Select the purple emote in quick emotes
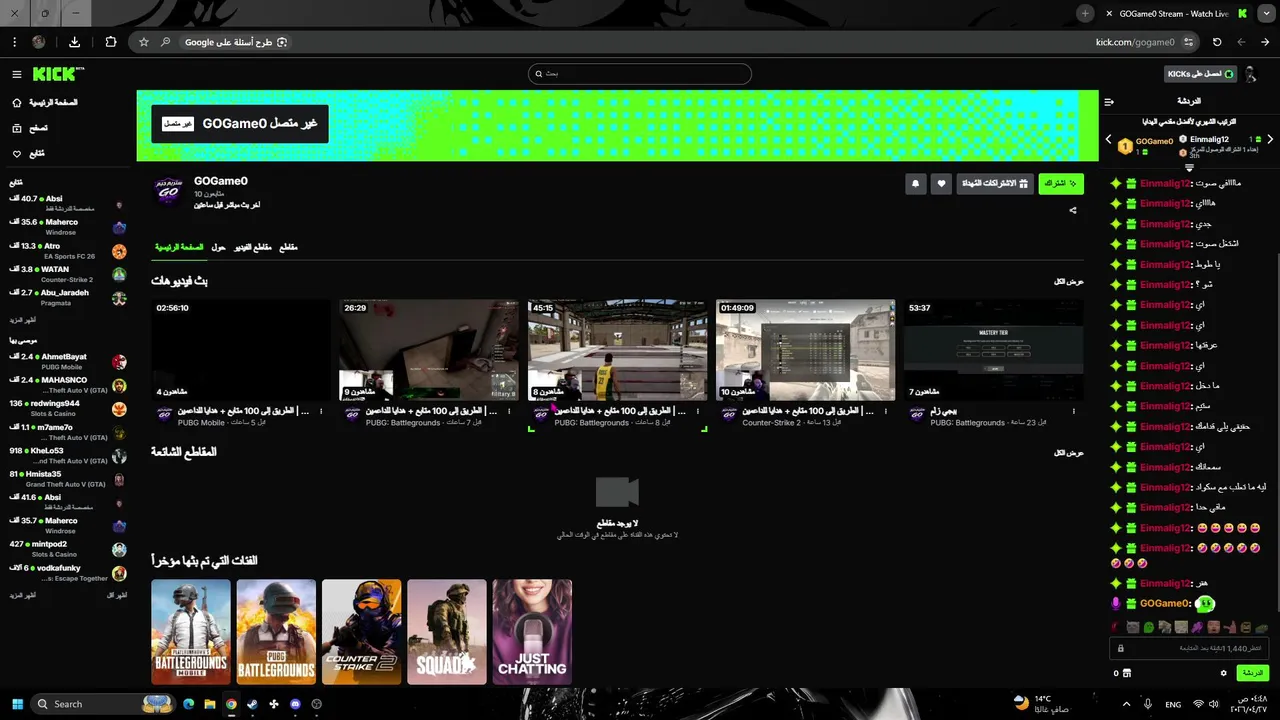This screenshot has width=1280, height=720. click(1197, 627)
